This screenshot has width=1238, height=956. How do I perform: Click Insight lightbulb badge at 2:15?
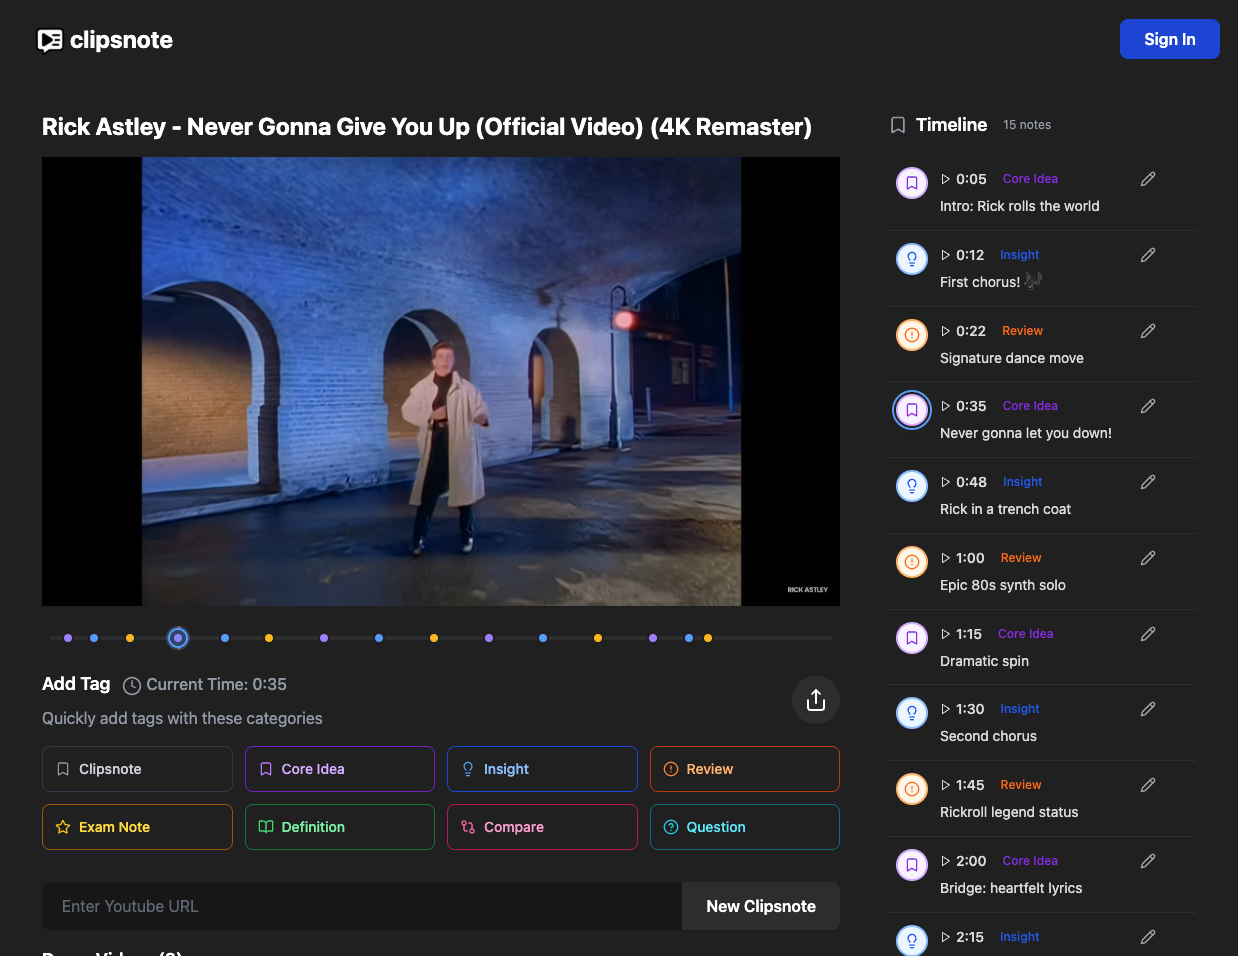tap(912, 941)
